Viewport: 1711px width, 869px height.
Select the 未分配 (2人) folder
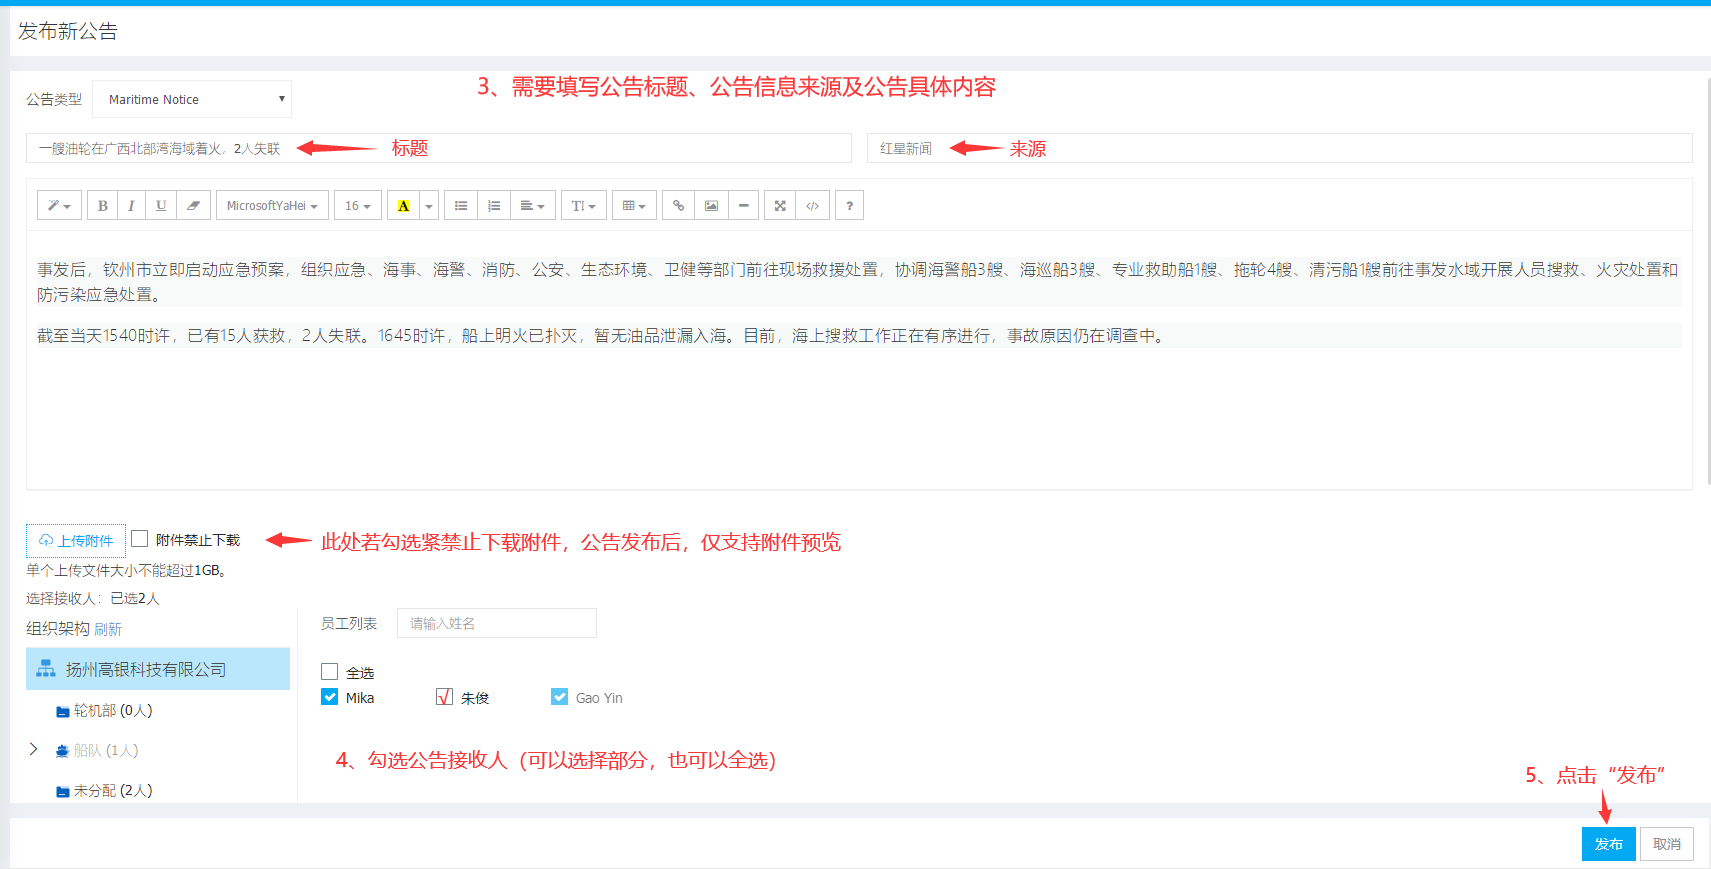tap(113, 790)
